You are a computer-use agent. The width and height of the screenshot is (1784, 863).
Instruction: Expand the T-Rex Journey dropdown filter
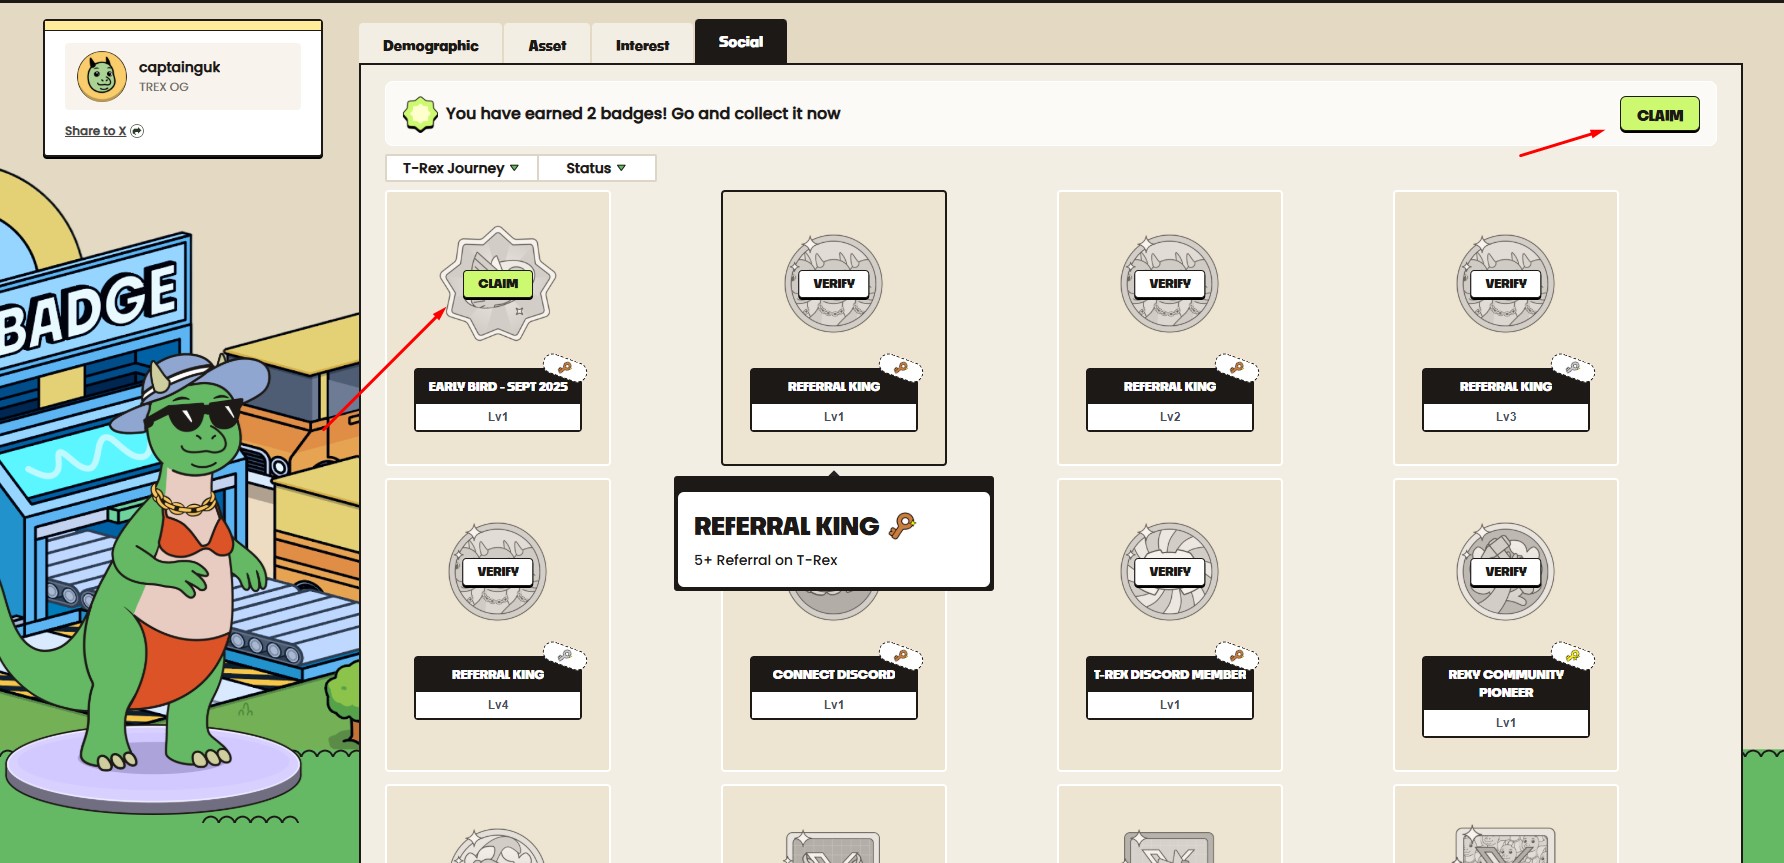[461, 168]
